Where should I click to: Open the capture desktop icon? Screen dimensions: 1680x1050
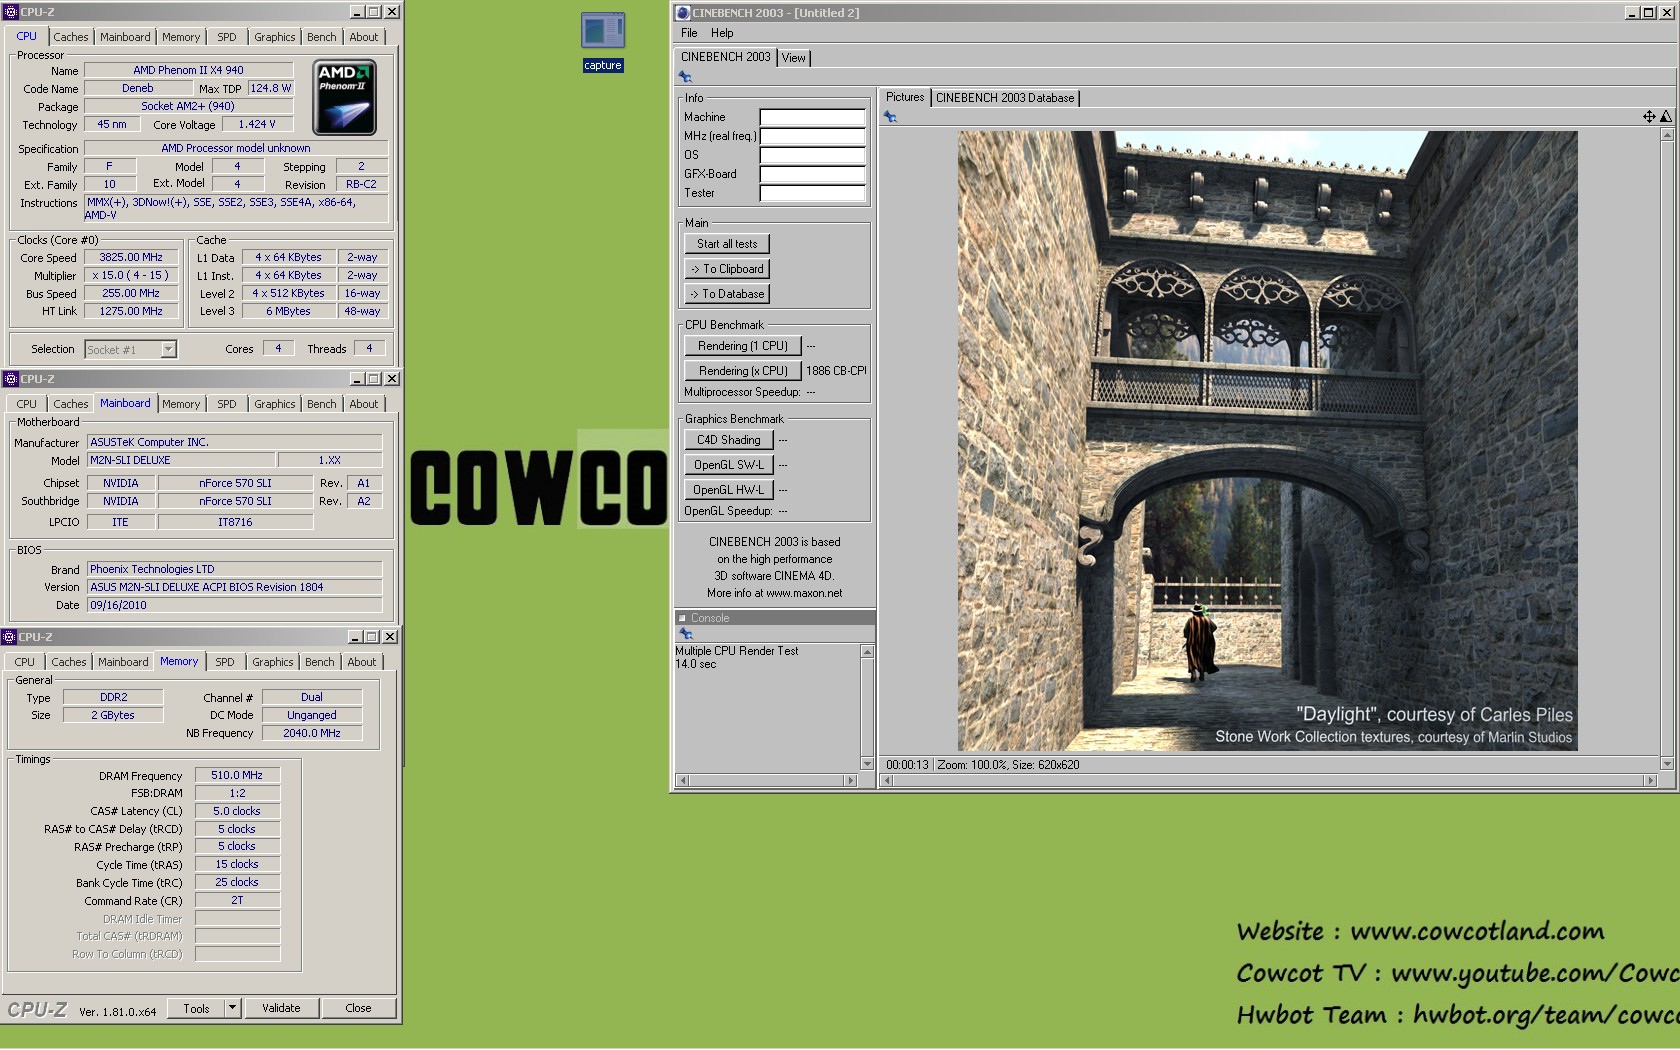coord(603,41)
